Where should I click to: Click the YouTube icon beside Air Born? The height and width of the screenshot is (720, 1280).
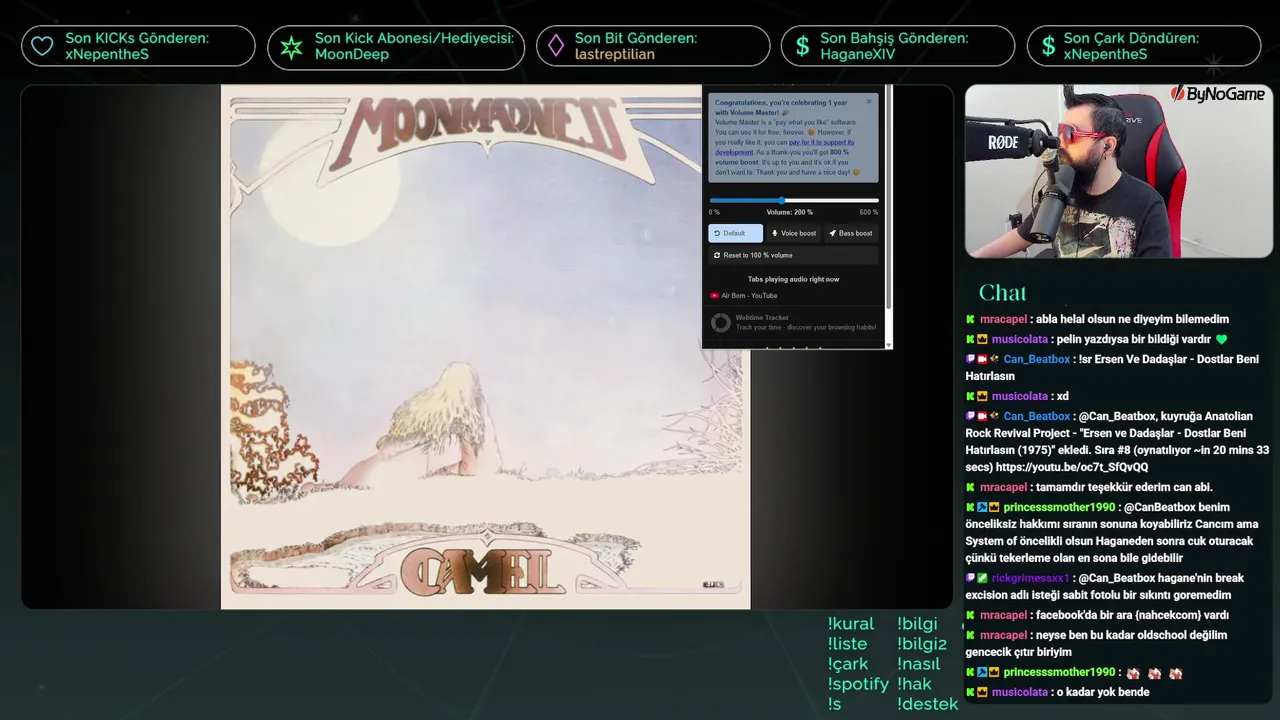714,295
